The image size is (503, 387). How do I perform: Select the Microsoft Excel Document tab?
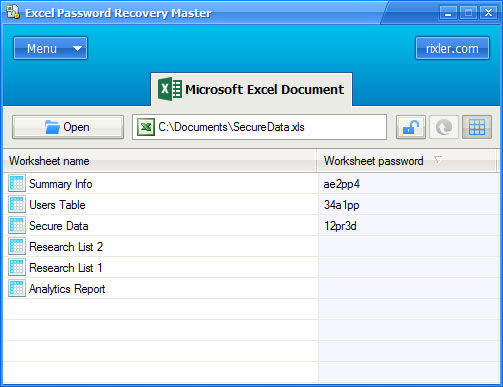(251, 89)
